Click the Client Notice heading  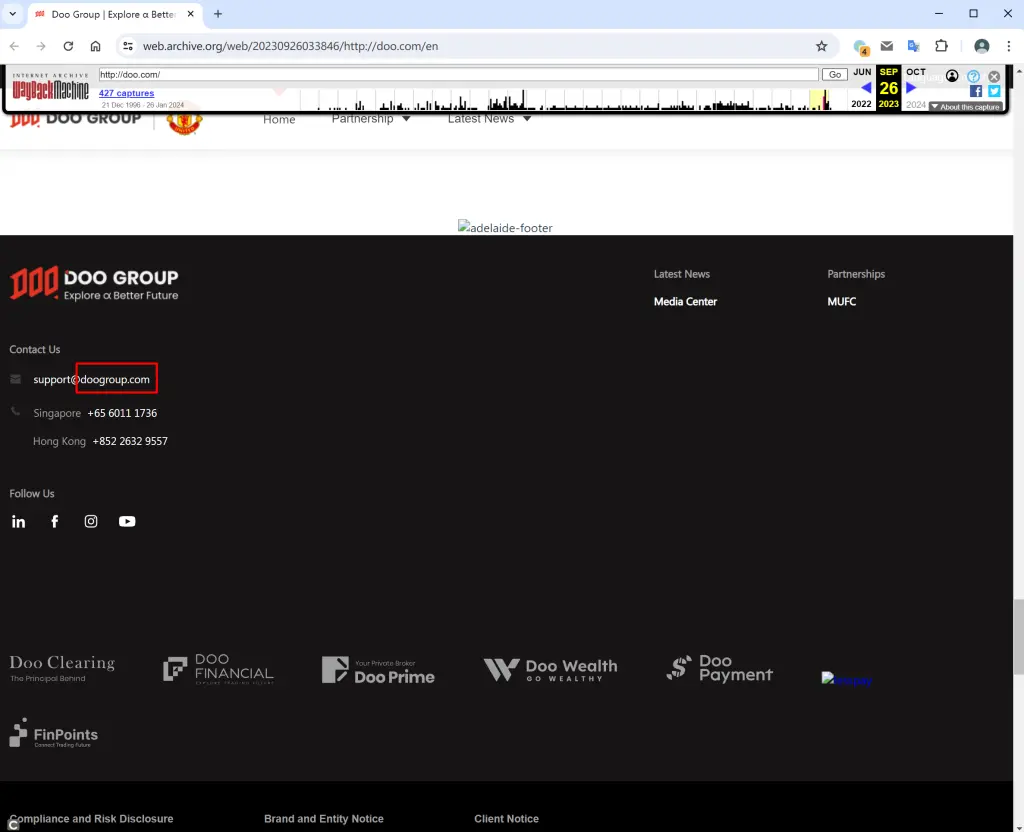(x=506, y=818)
